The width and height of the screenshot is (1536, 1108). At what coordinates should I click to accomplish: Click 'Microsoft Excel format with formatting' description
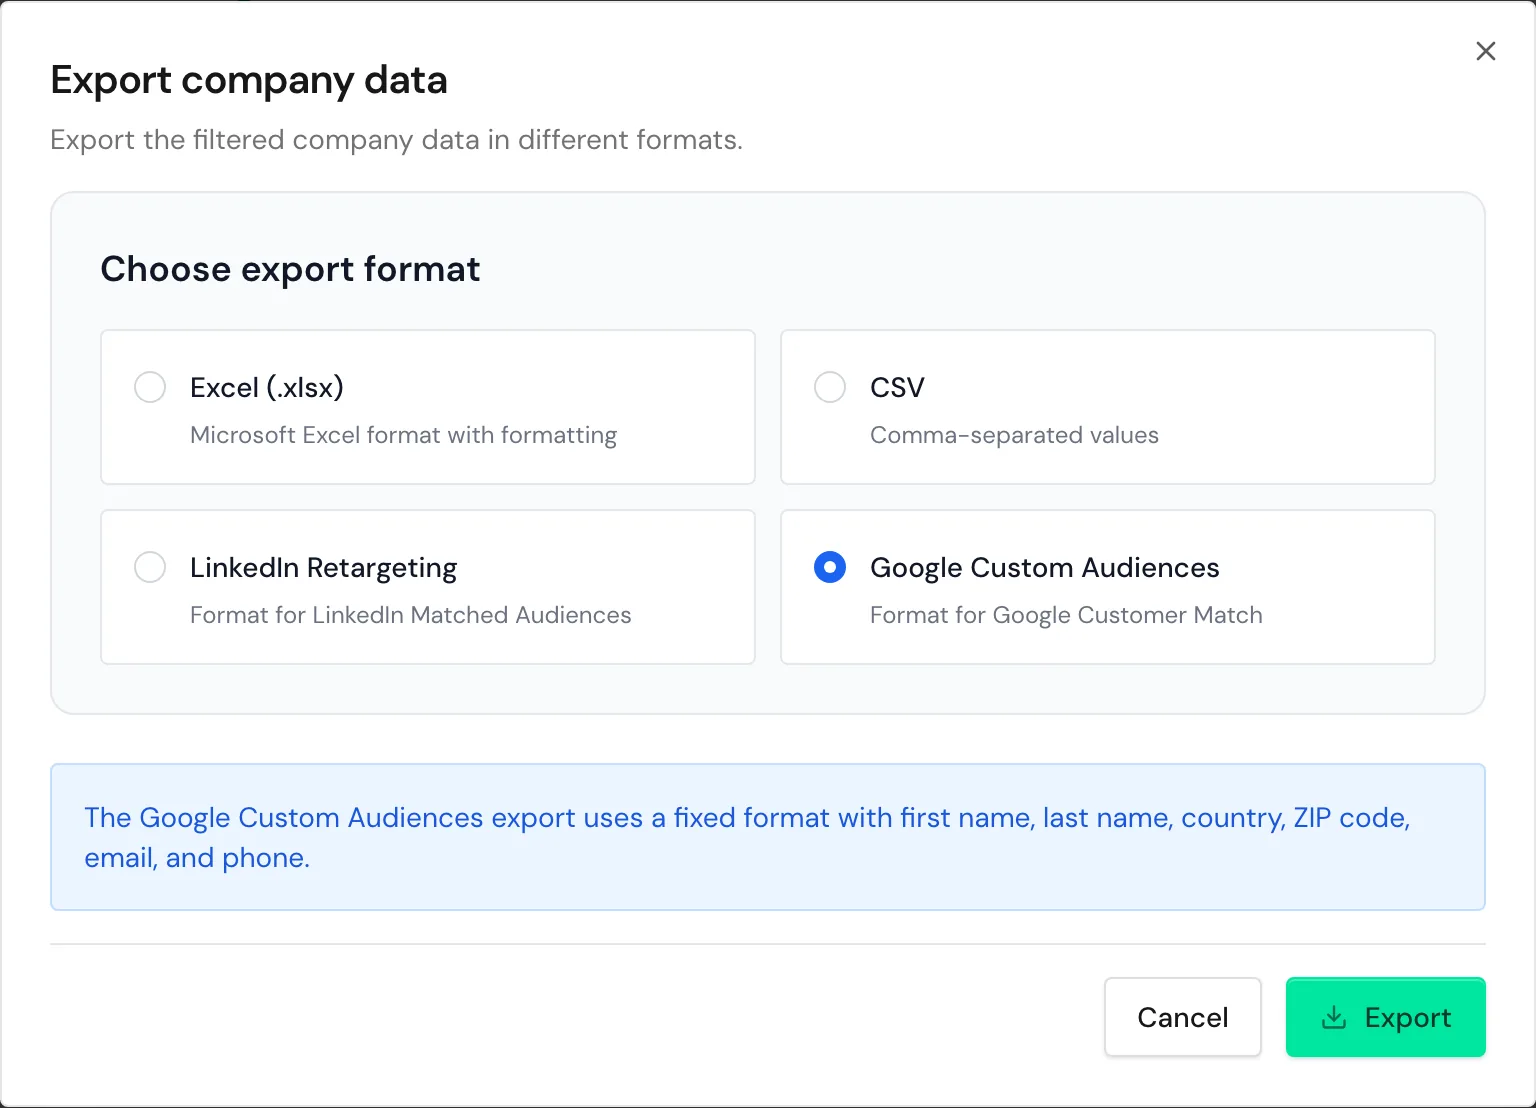coord(403,435)
